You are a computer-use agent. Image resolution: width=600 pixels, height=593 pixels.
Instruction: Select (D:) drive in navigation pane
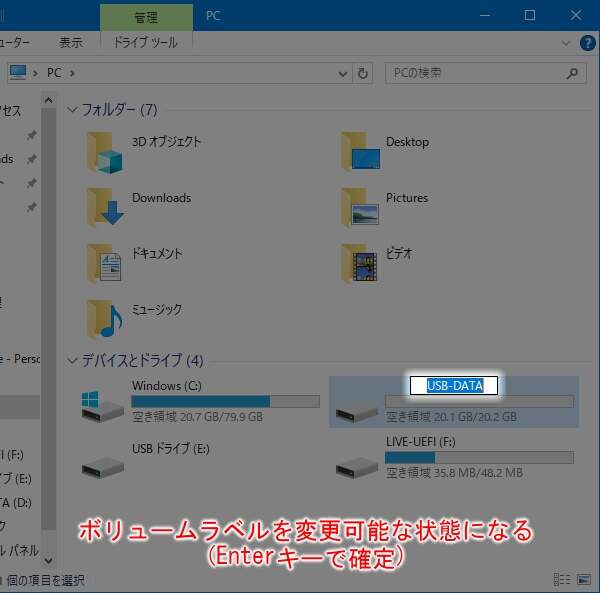pos(16,502)
